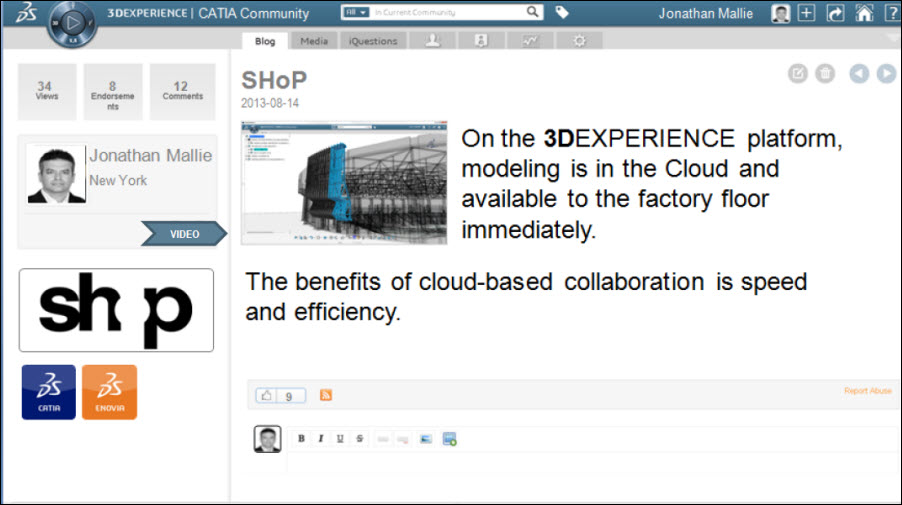Screen dimensions: 902x505
Task: Toggle italic in comment editor
Action: click(x=321, y=439)
